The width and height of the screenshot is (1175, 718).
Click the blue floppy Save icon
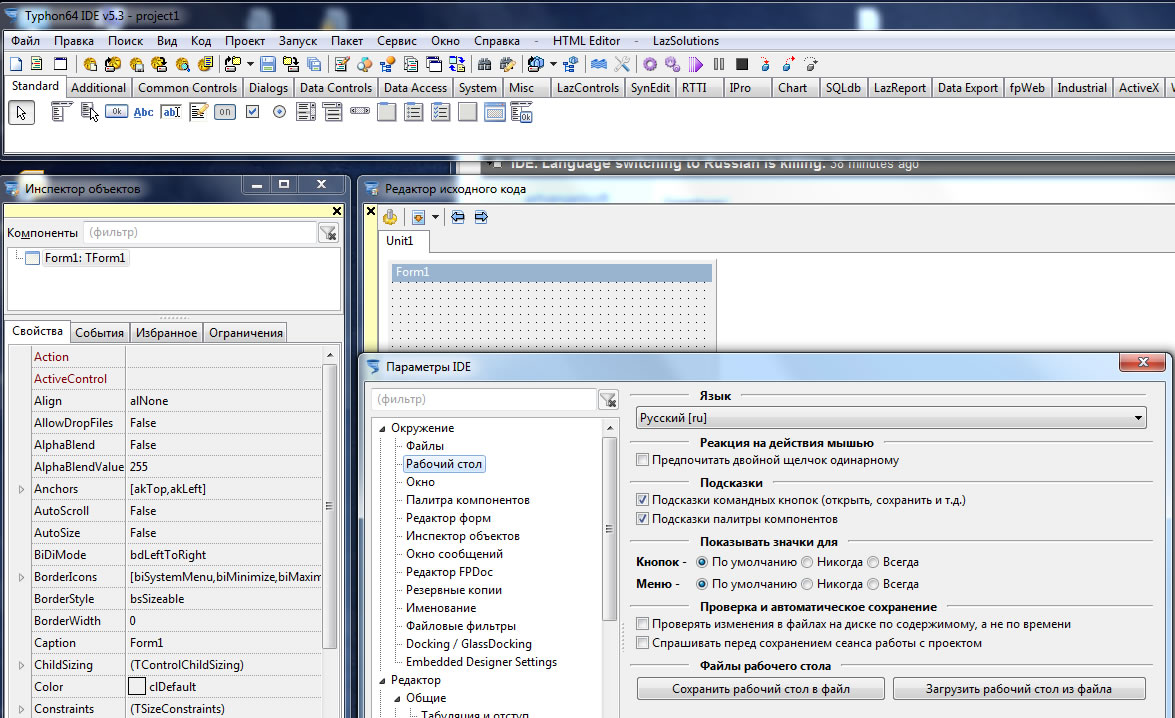268,64
